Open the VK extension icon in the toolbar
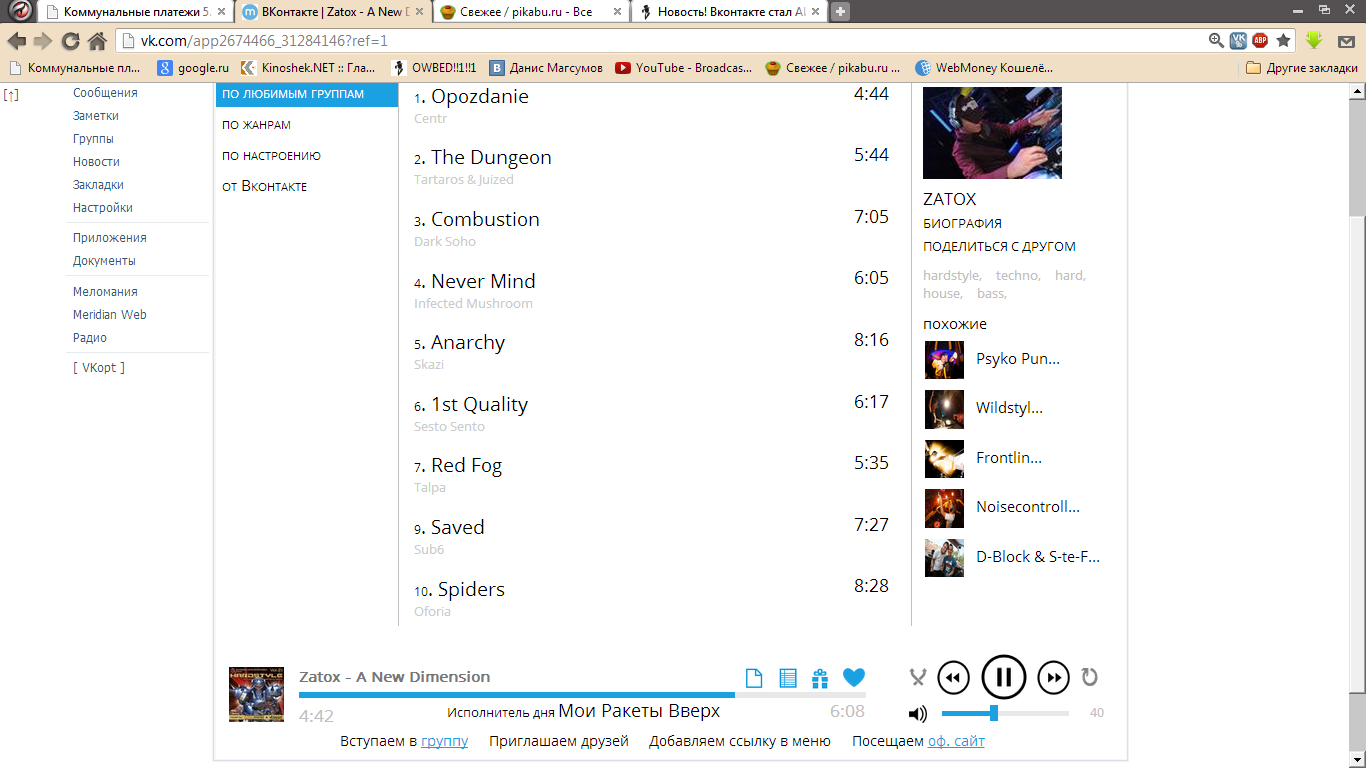This screenshot has height=768, width=1366. (1238, 41)
